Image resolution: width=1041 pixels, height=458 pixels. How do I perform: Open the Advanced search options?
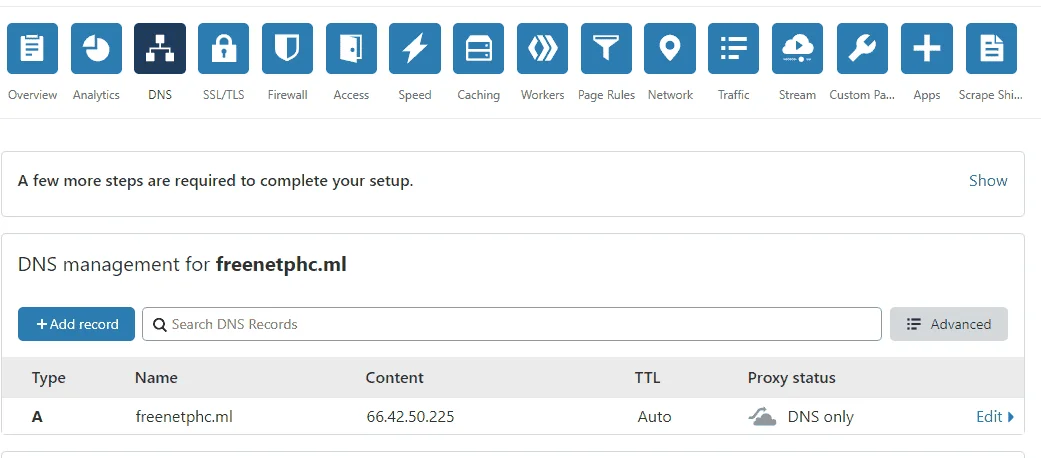[x=949, y=324]
